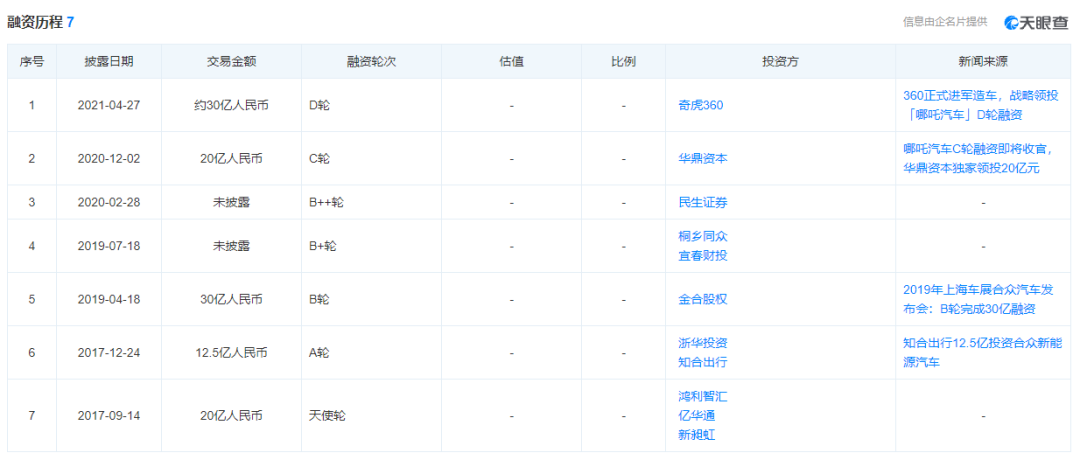Click the 披露日期 column header
Viewport: 1080px width, 460px height.
(x=109, y=62)
